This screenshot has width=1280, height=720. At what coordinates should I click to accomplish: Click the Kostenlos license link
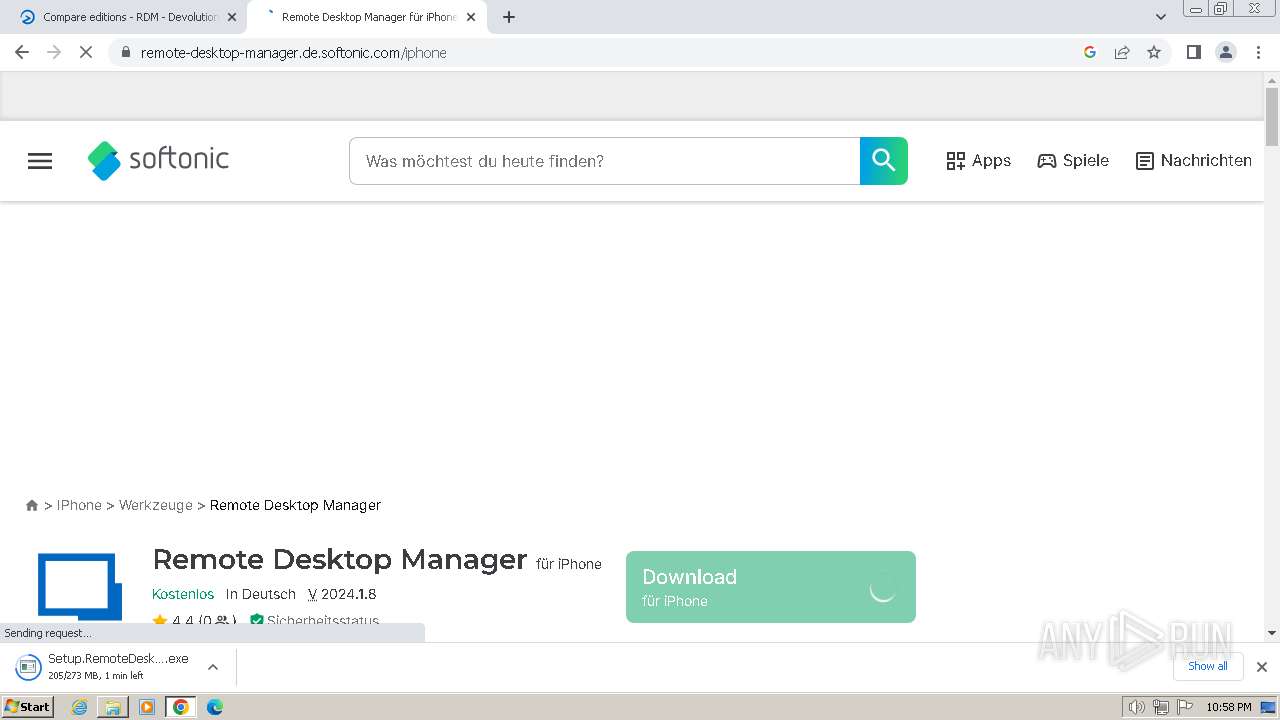pyautogui.click(x=183, y=594)
